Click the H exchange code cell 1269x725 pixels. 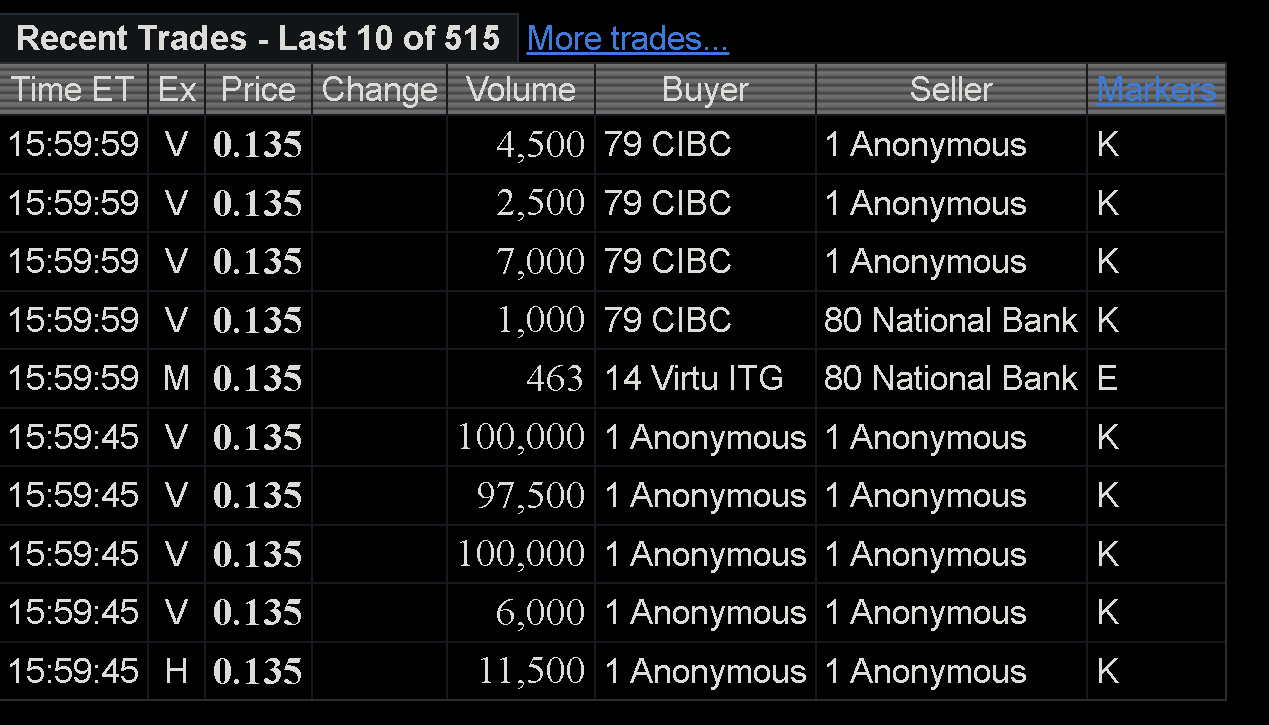tap(177, 671)
